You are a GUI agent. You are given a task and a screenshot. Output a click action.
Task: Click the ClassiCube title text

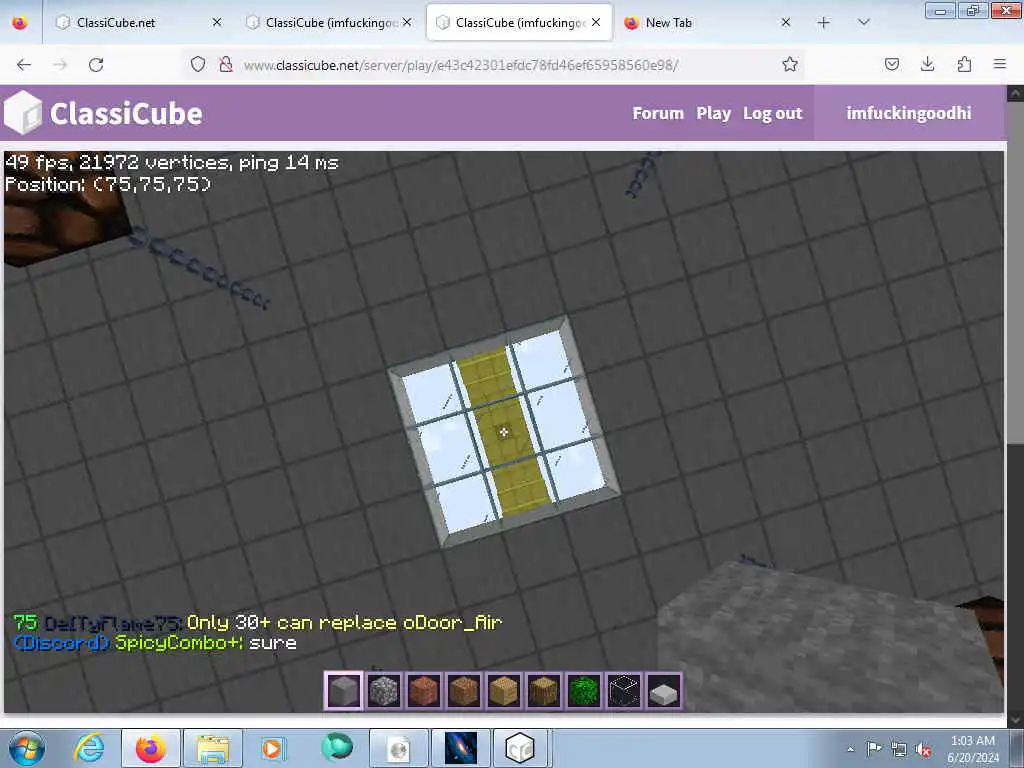pyautogui.click(x=126, y=114)
